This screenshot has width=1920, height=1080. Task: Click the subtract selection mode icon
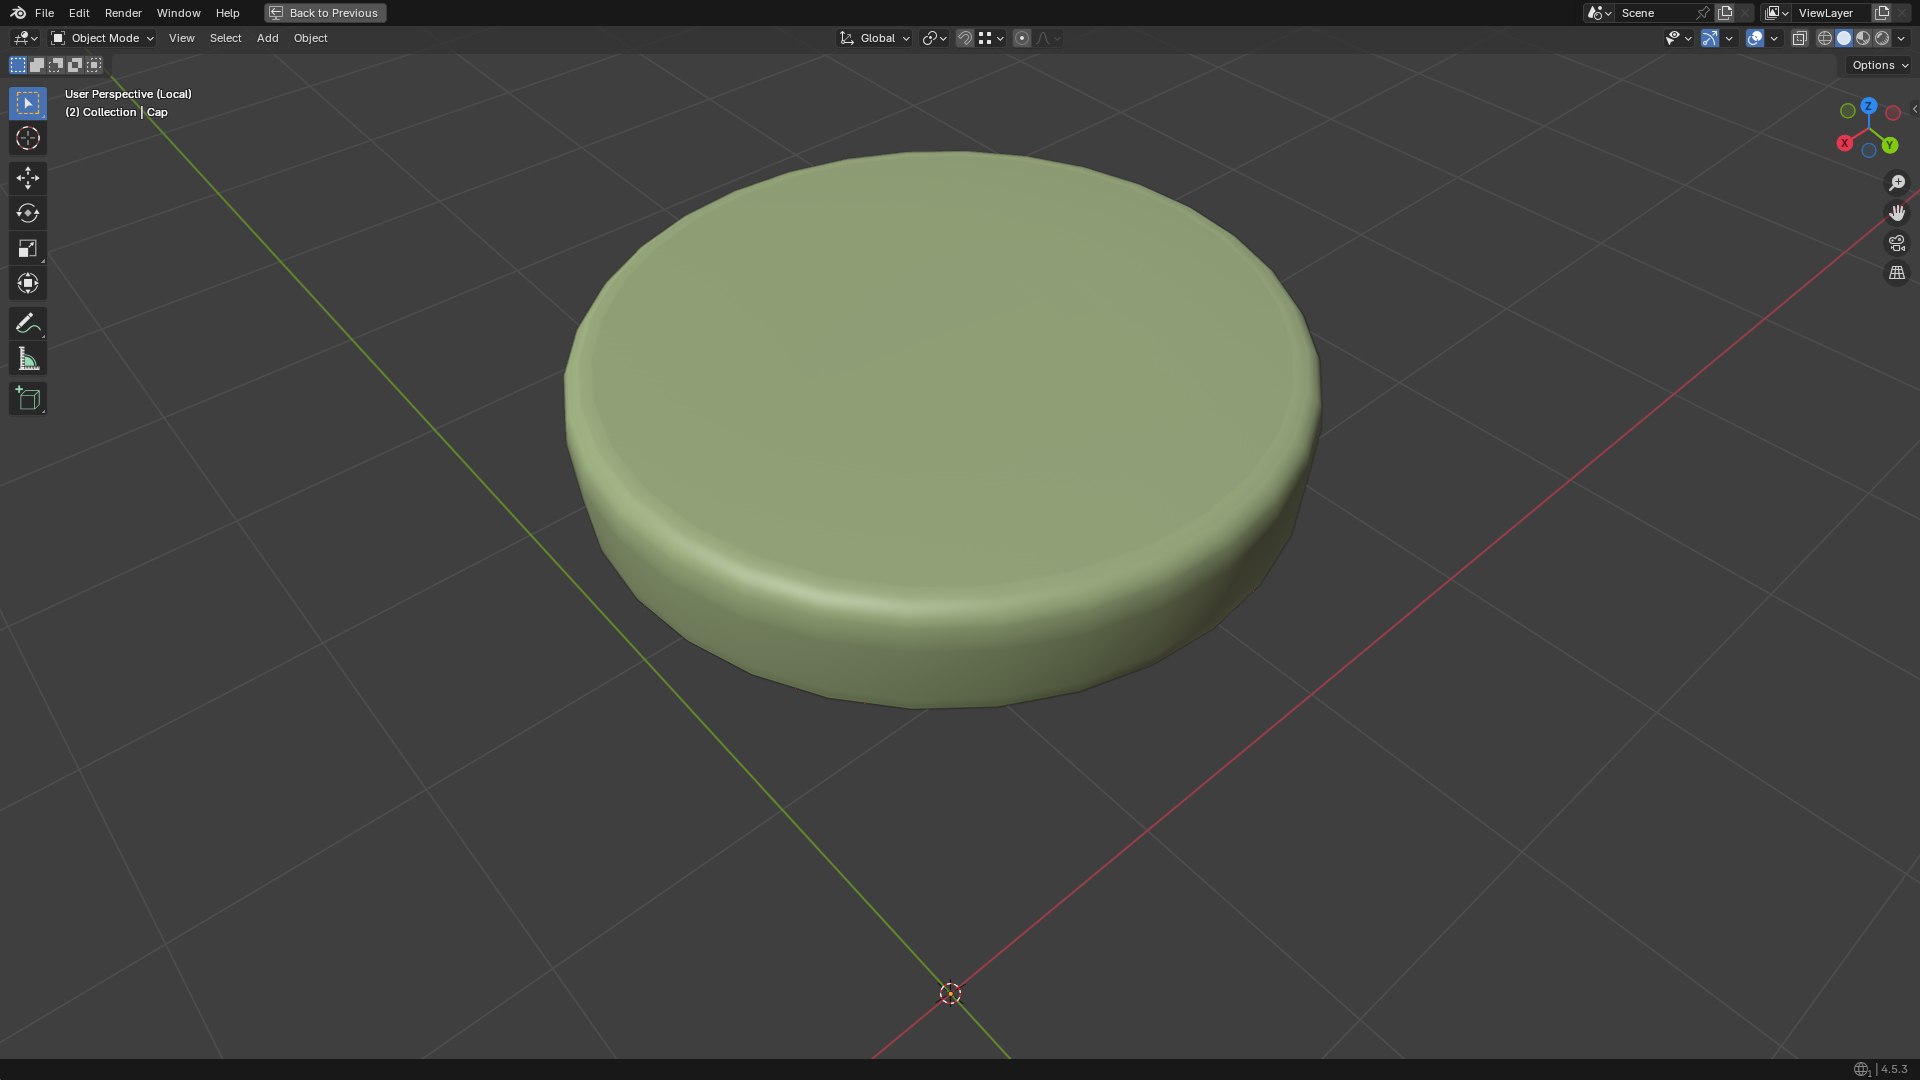[56, 65]
